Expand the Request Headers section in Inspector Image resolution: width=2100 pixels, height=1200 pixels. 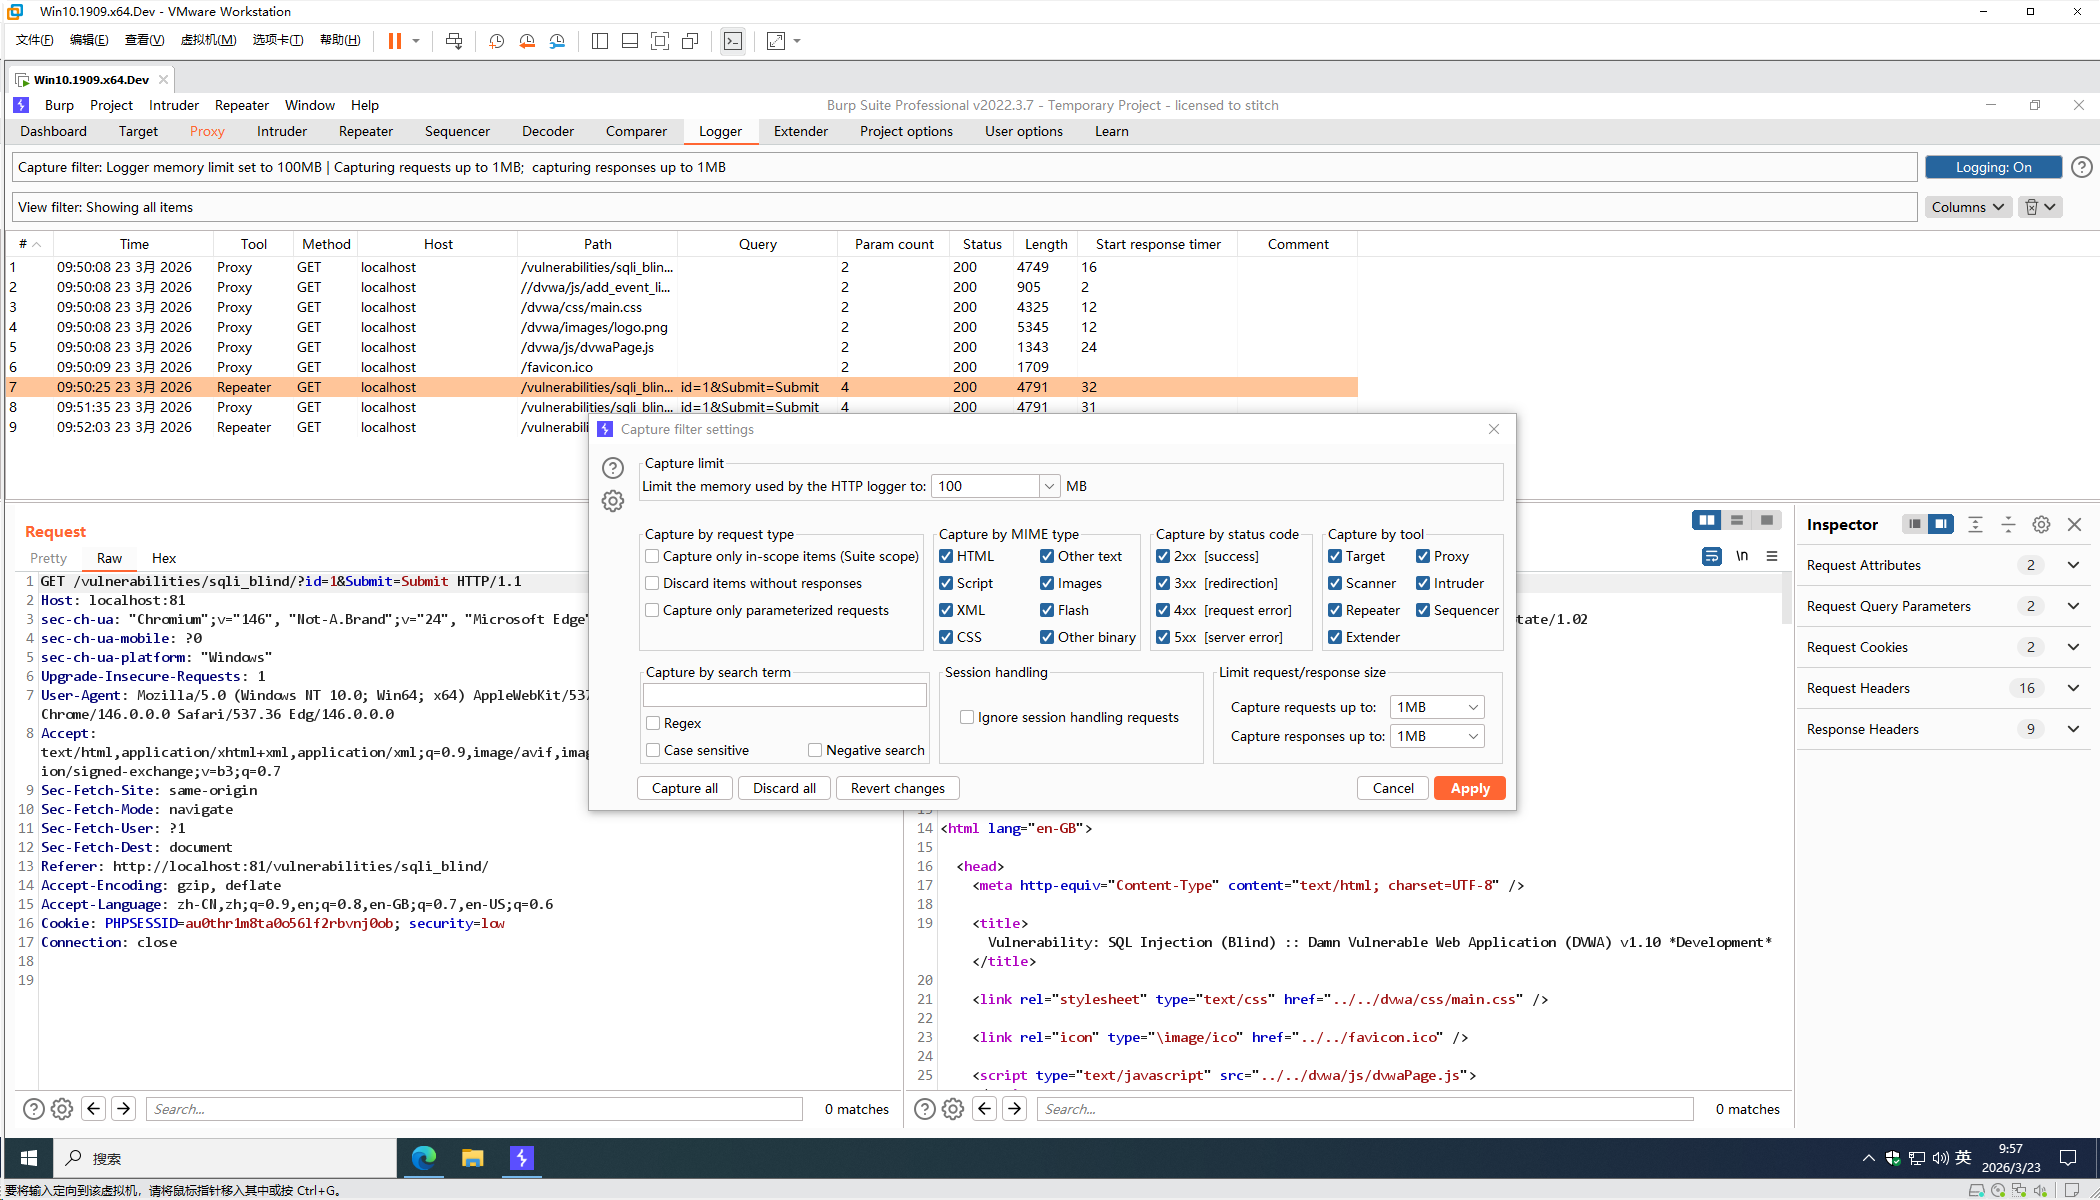pos(2073,688)
